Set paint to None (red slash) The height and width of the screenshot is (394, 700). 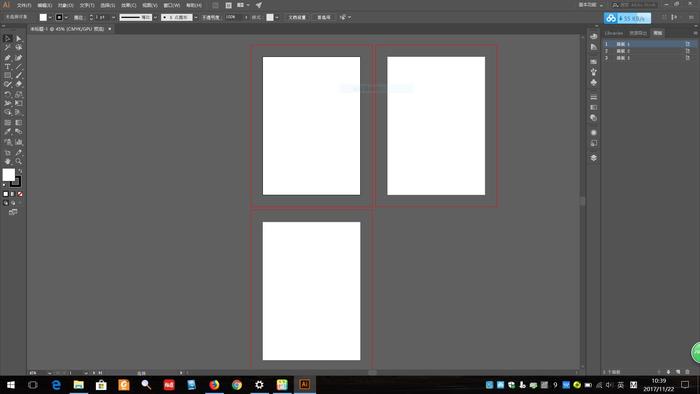tap(20, 194)
